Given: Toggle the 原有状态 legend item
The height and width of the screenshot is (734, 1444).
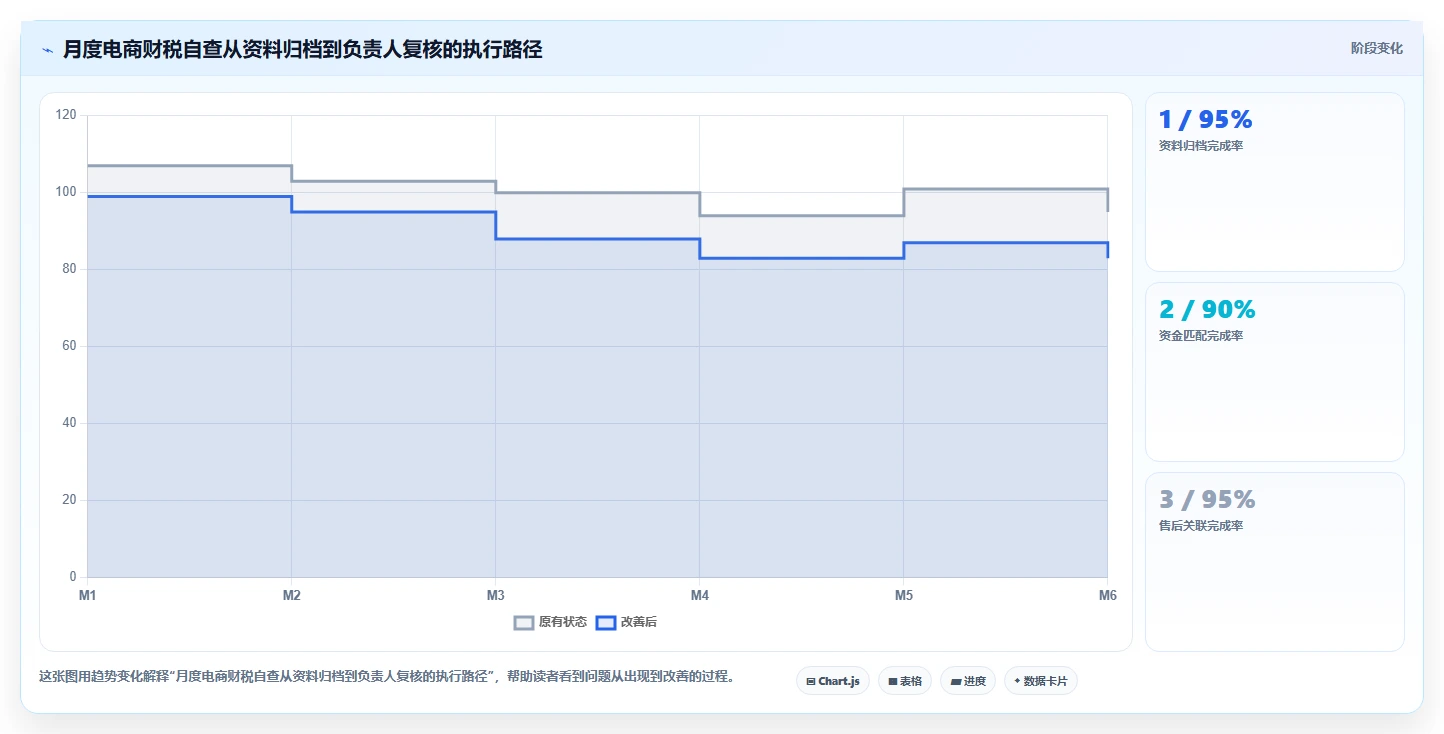Looking at the screenshot, I should [551, 622].
